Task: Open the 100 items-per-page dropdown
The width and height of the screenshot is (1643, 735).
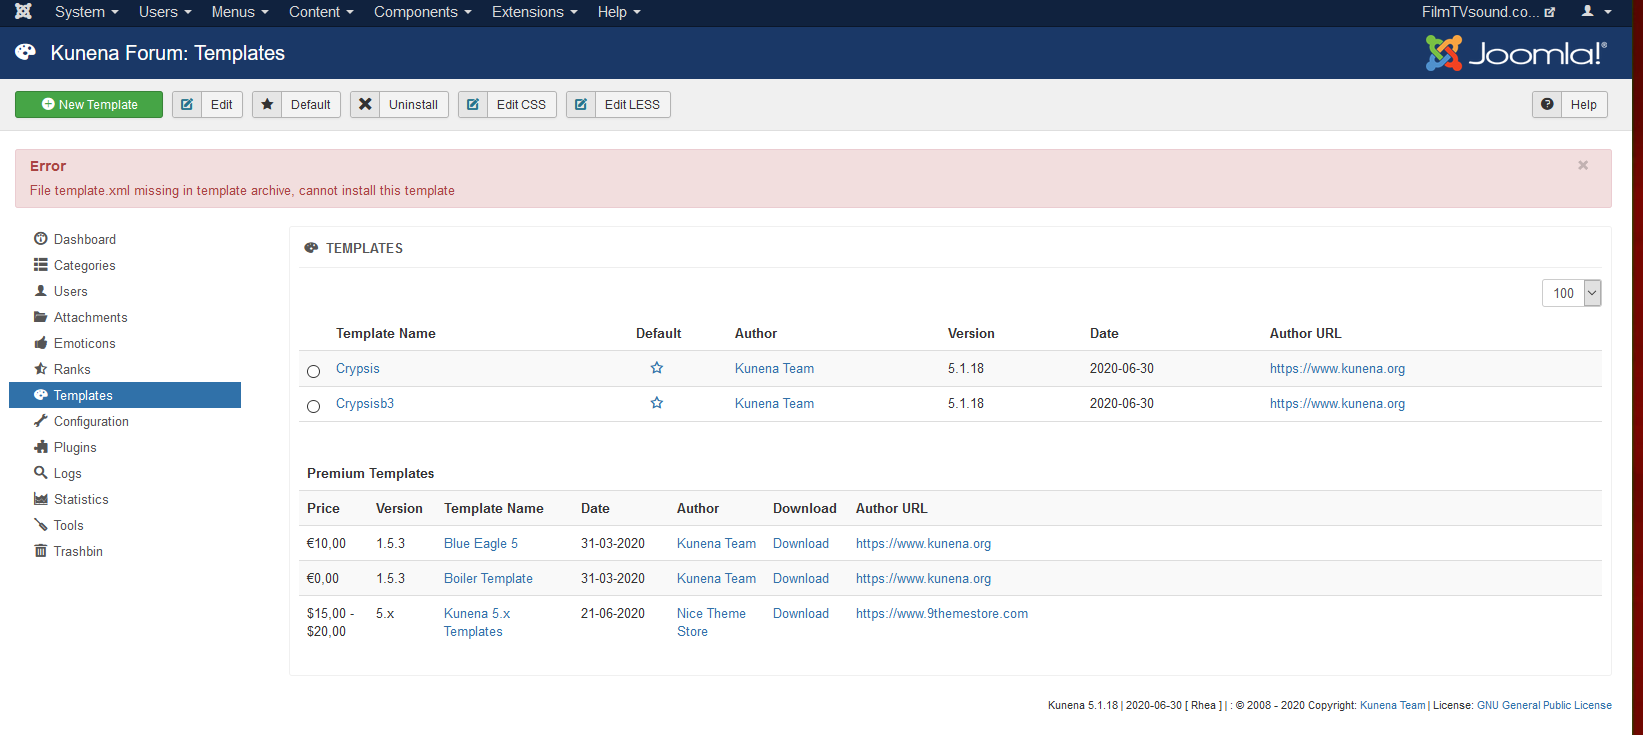Action: click(1571, 293)
